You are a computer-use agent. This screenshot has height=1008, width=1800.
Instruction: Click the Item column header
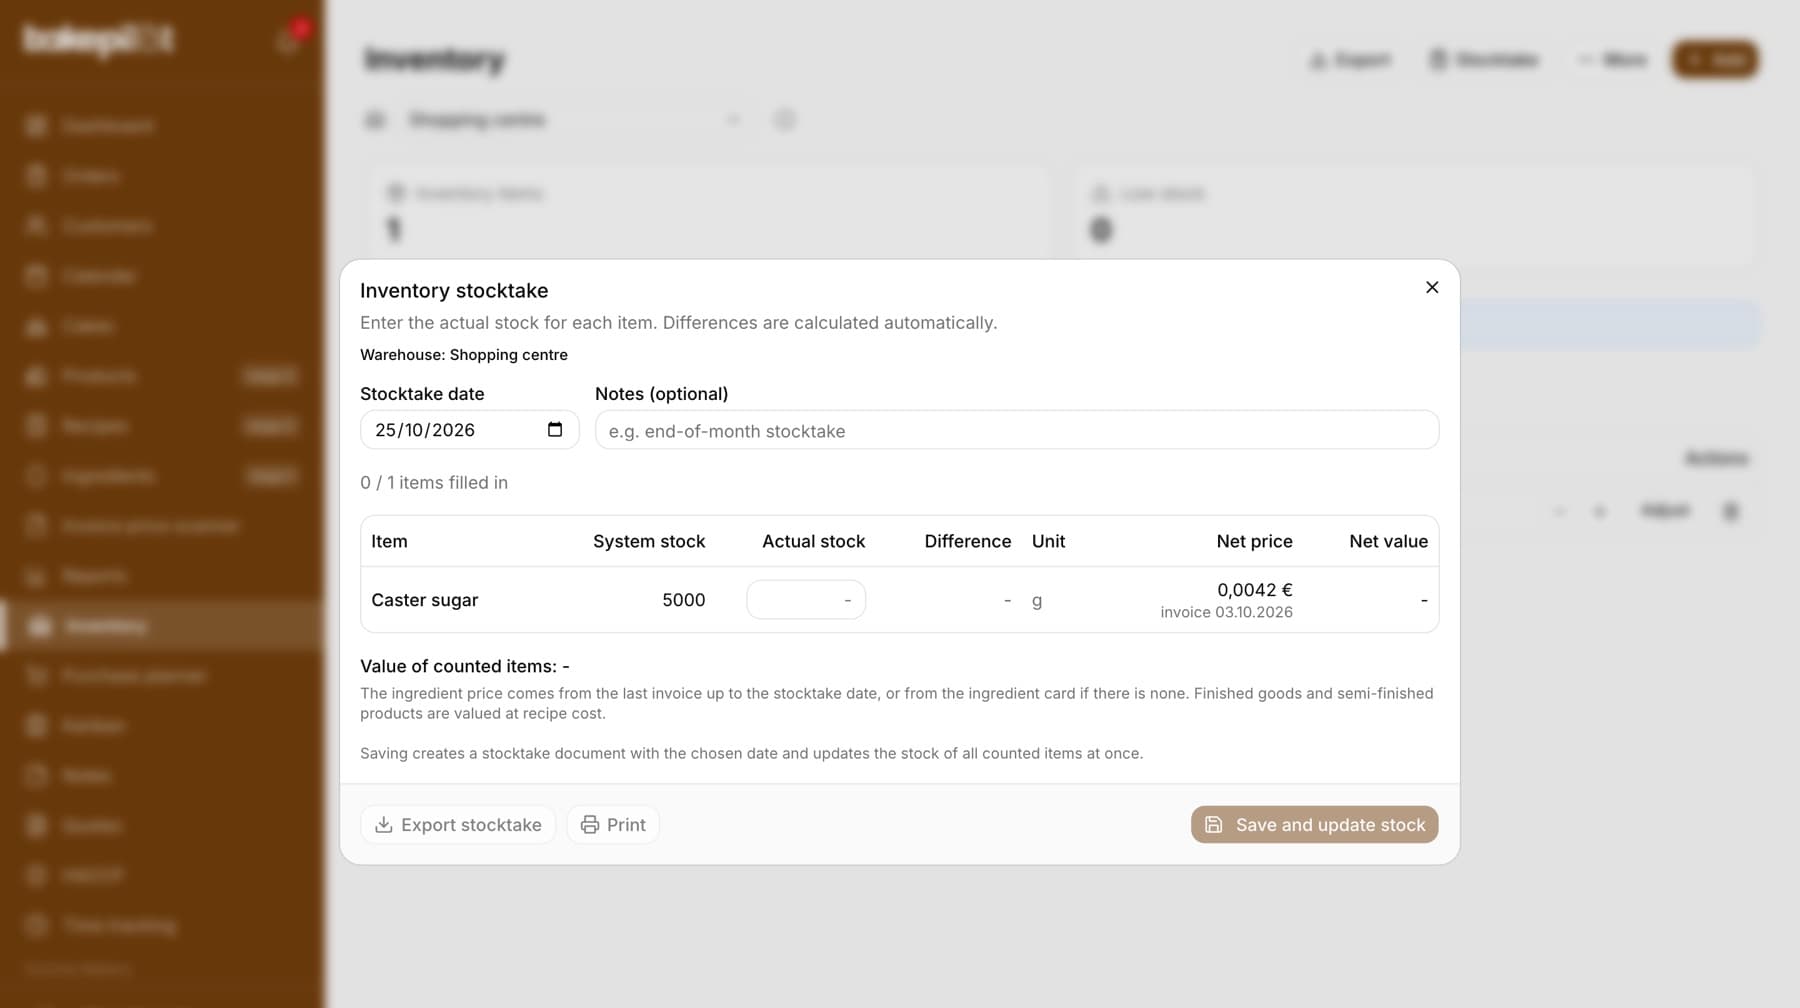389,541
